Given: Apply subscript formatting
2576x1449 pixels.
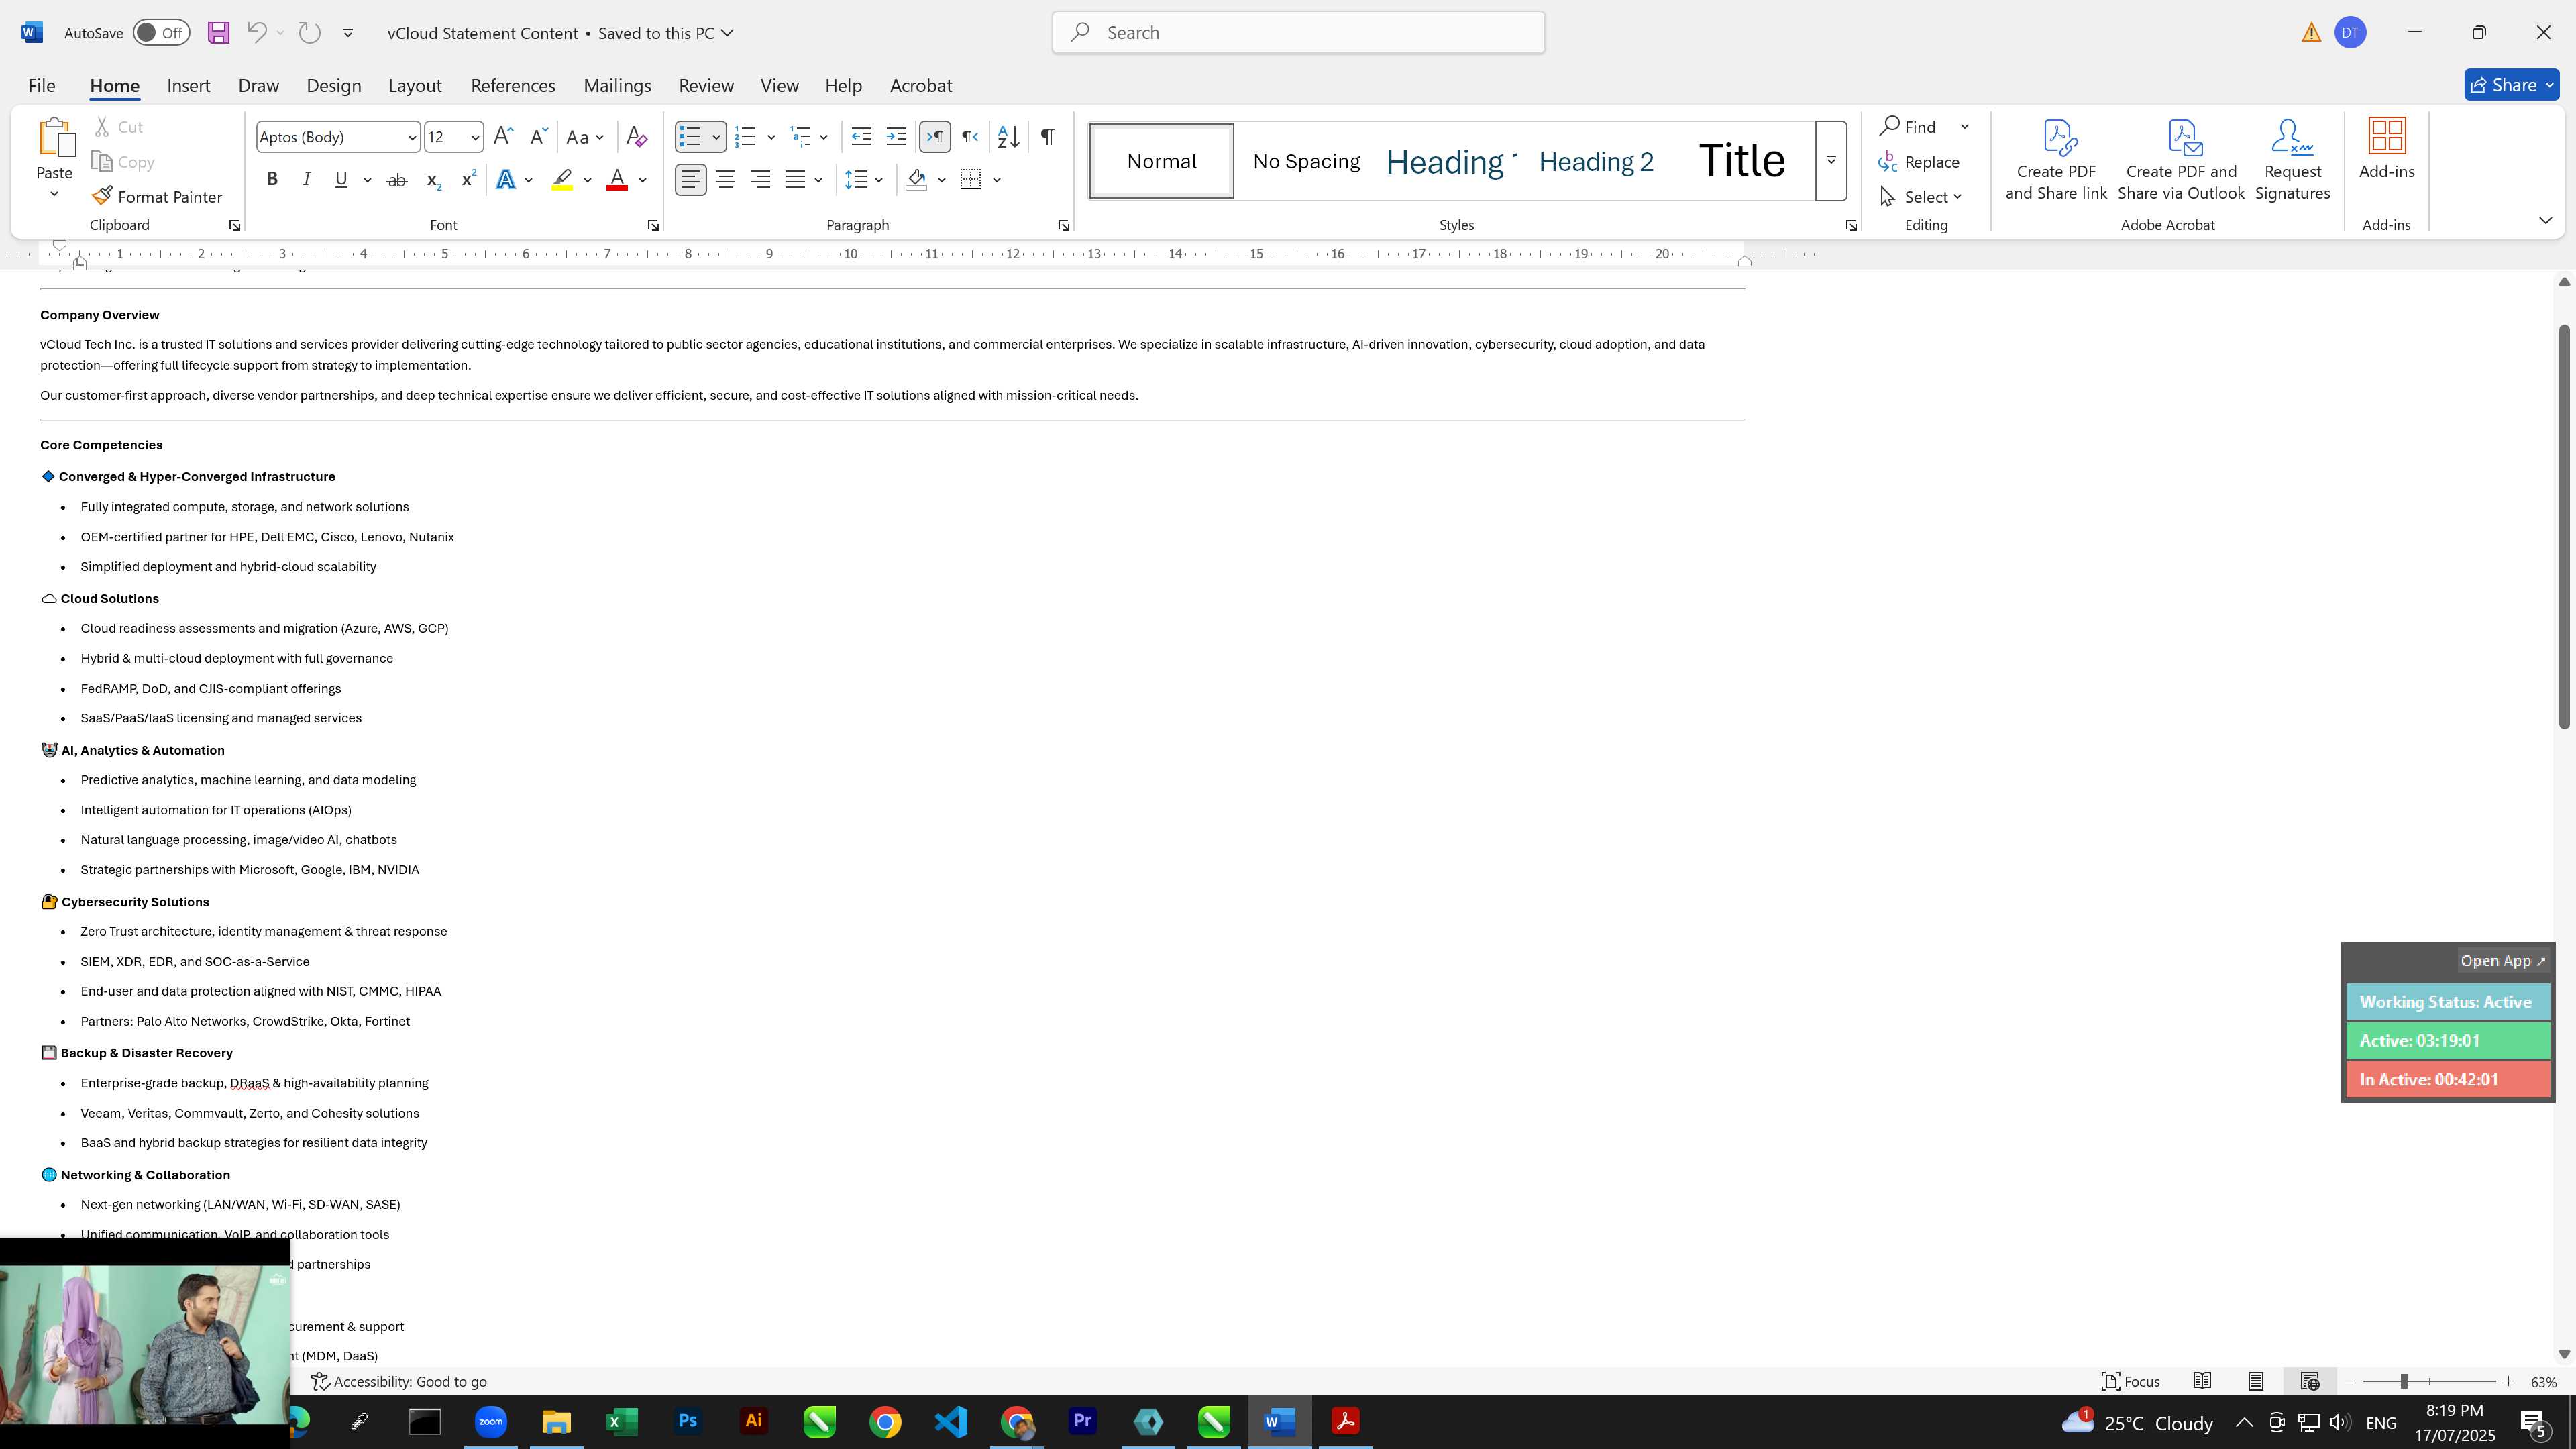Looking at the screenshot, I should coord(433,180).
